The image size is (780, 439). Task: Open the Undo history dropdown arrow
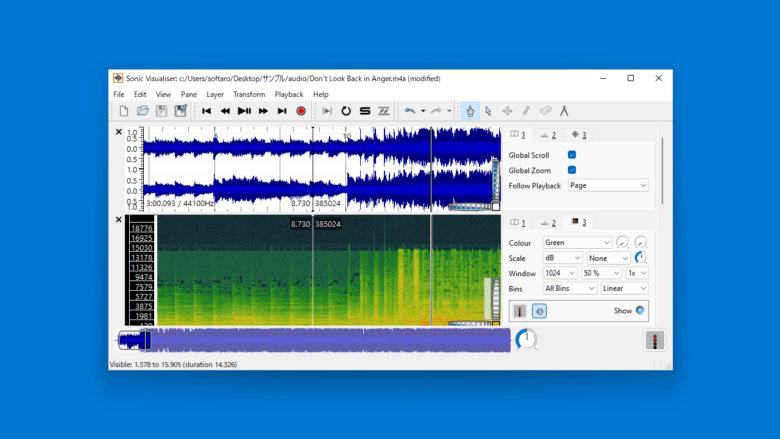pos(423,111)
